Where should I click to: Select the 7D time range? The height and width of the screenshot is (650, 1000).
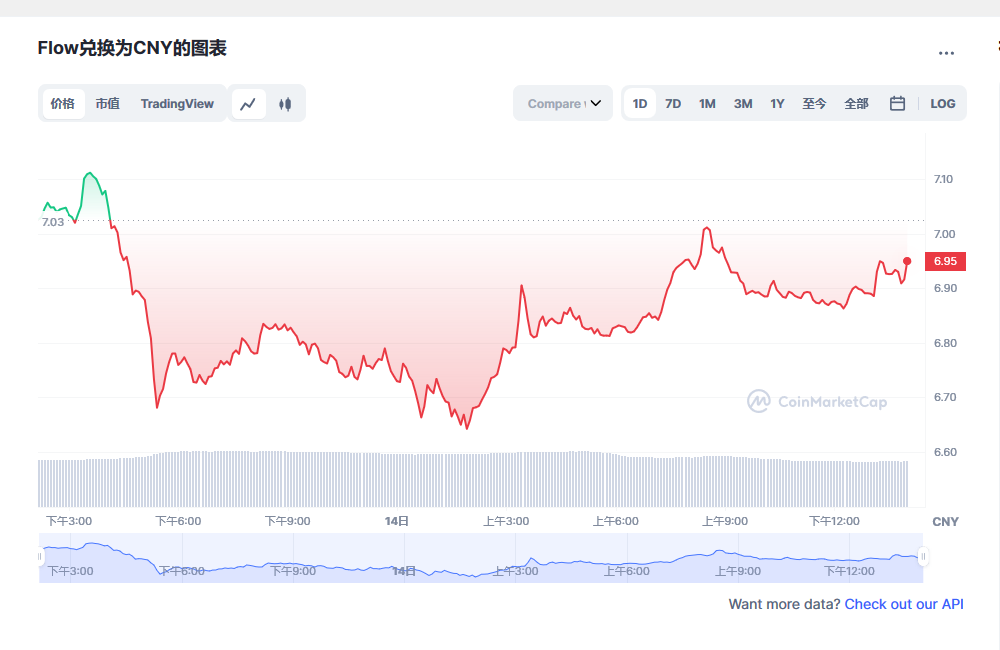pyautogui.click(x=673, y=104)
